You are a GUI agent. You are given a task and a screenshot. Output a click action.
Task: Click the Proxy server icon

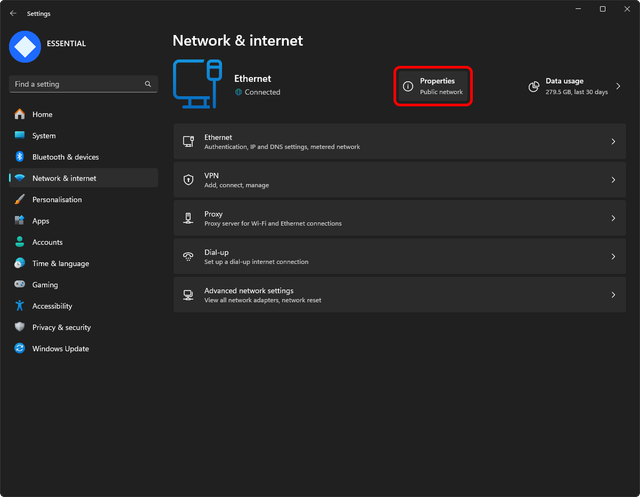tap(188, 218)
